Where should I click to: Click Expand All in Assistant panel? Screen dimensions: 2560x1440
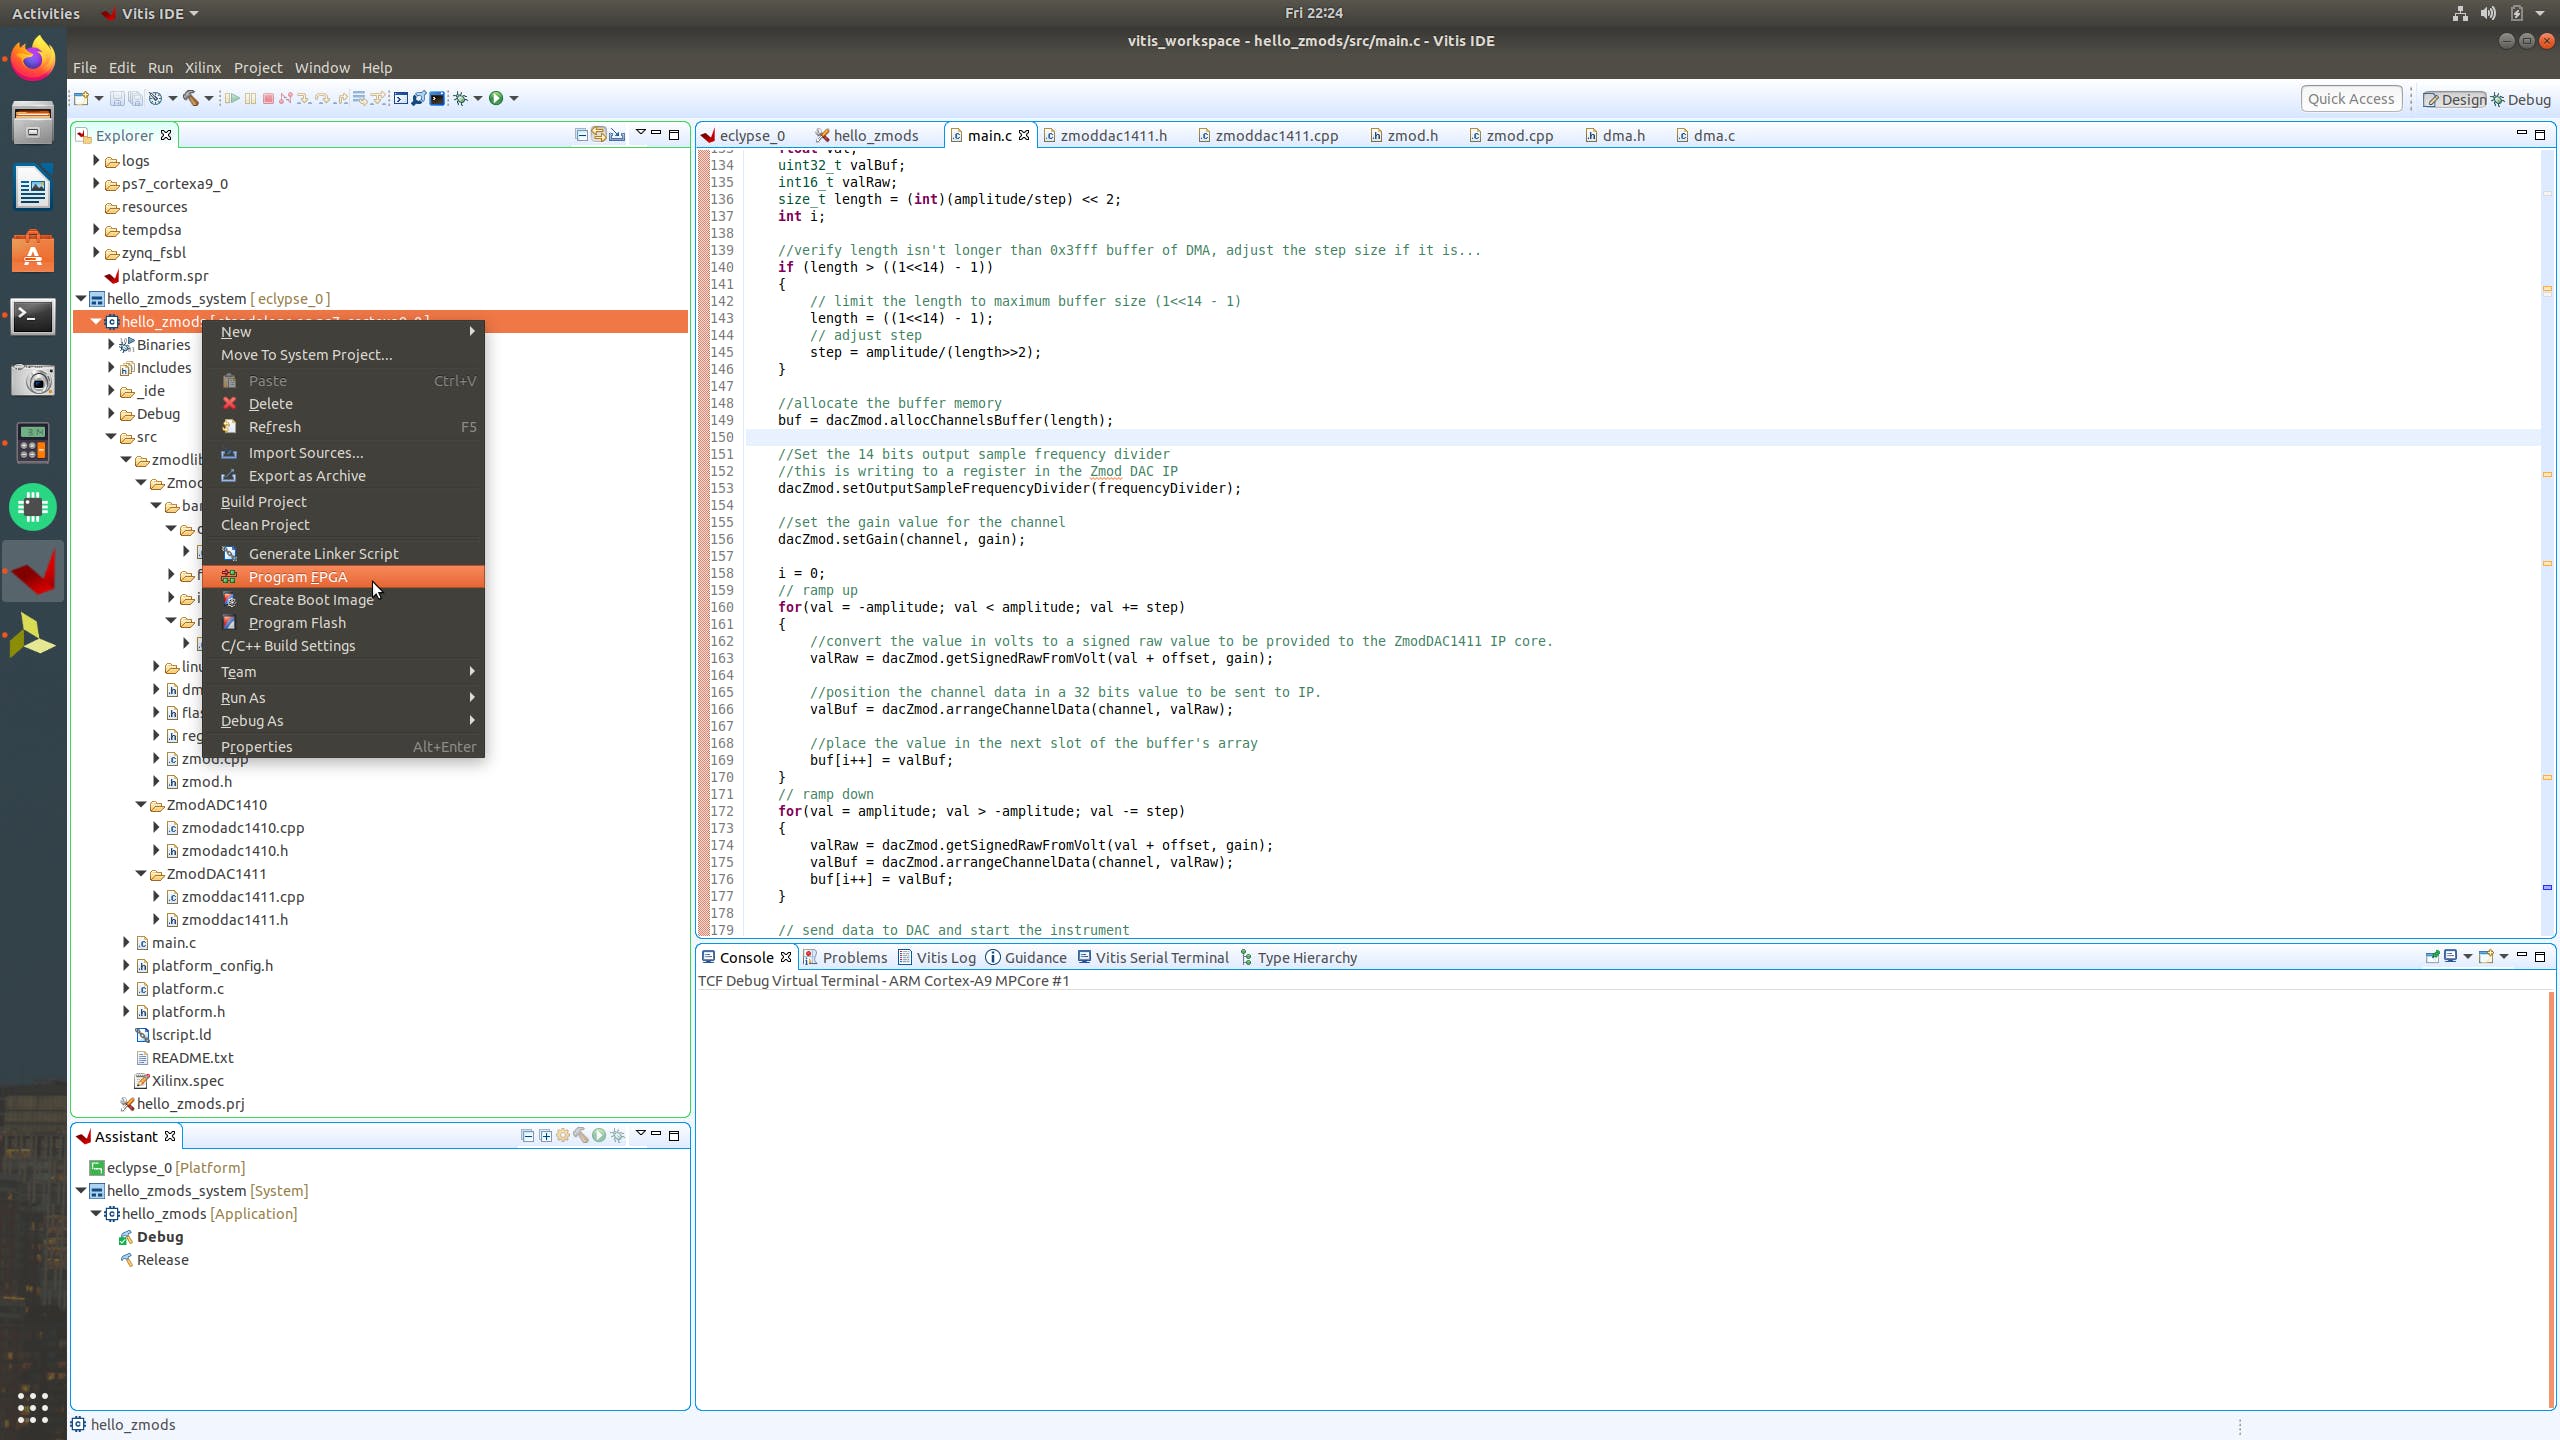(x=546, y=1135)
